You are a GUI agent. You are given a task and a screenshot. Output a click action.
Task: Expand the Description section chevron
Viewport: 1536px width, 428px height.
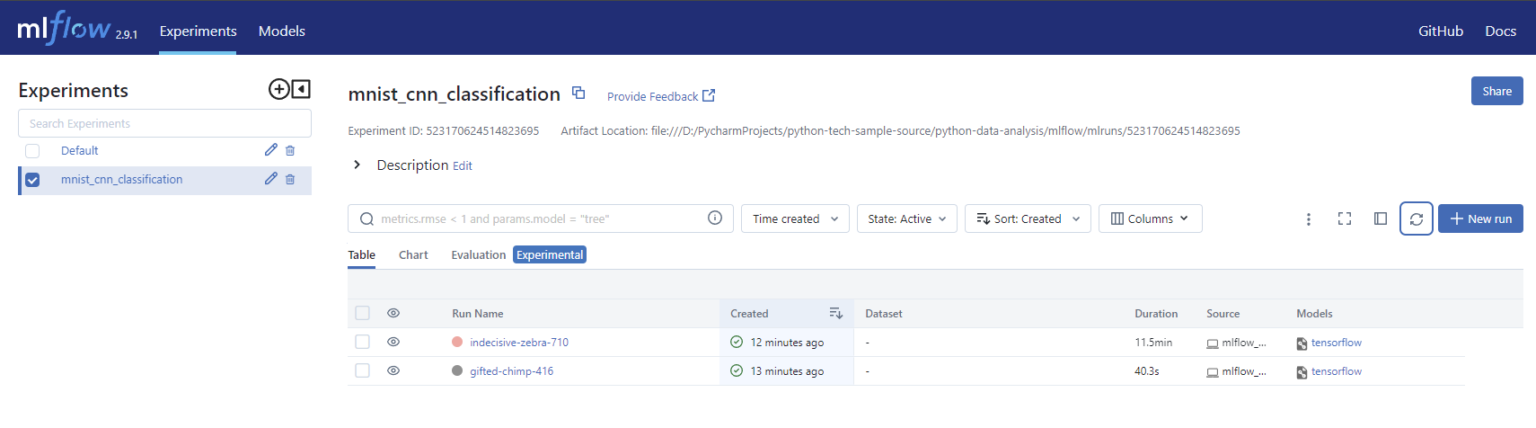coord(357,165)
